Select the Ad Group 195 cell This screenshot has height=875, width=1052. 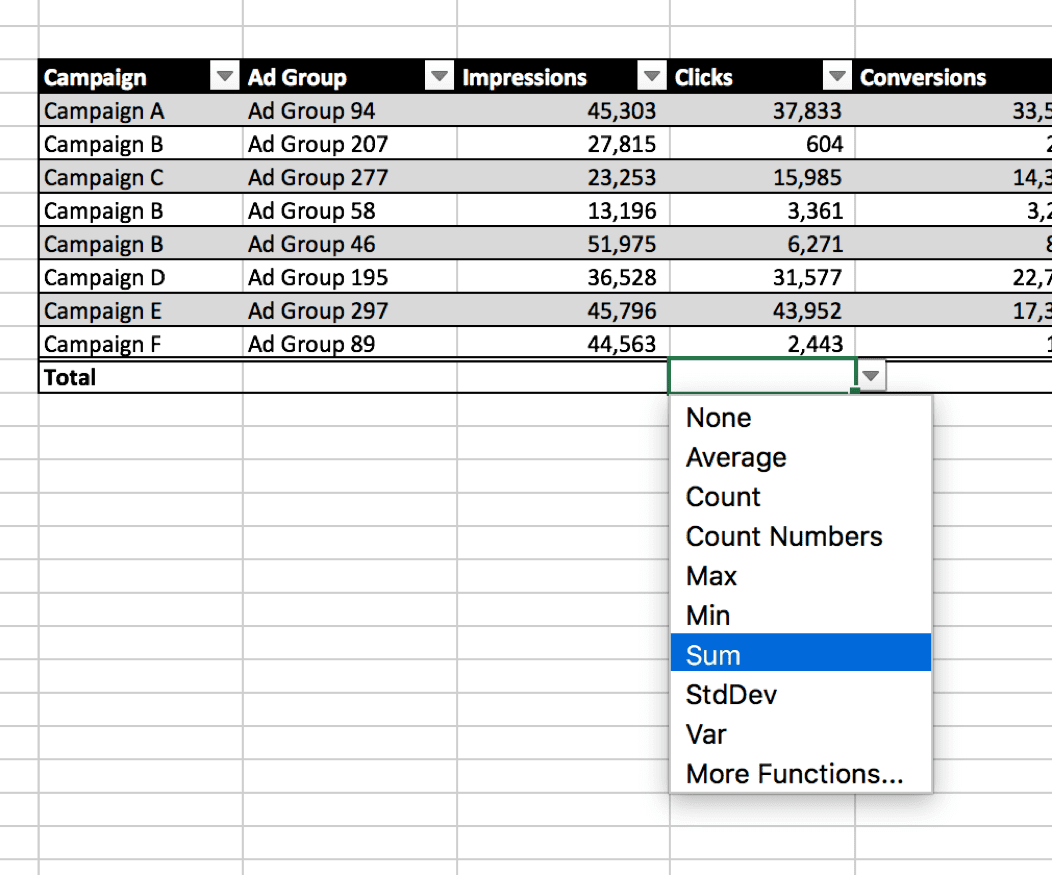pos(350,276)
